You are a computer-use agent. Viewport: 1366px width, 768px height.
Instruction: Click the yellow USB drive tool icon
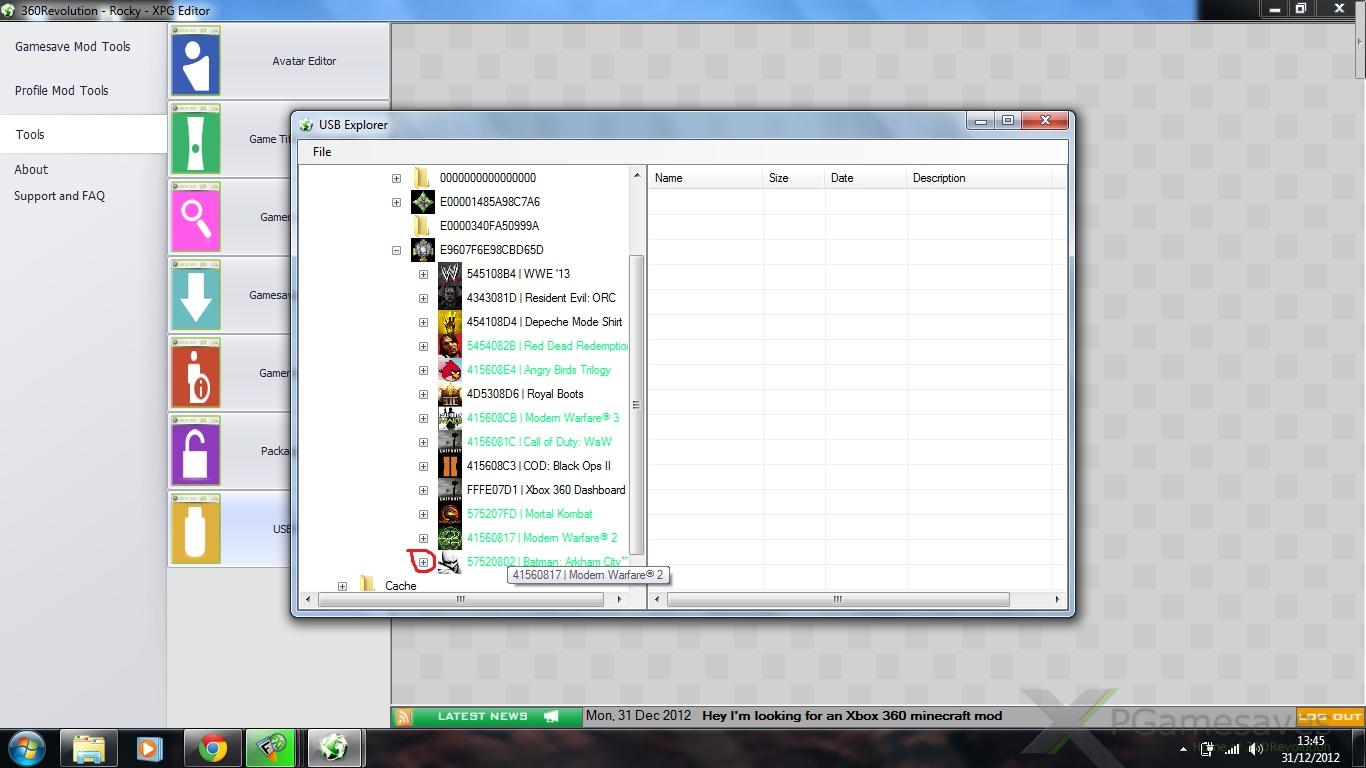(195, 528)
